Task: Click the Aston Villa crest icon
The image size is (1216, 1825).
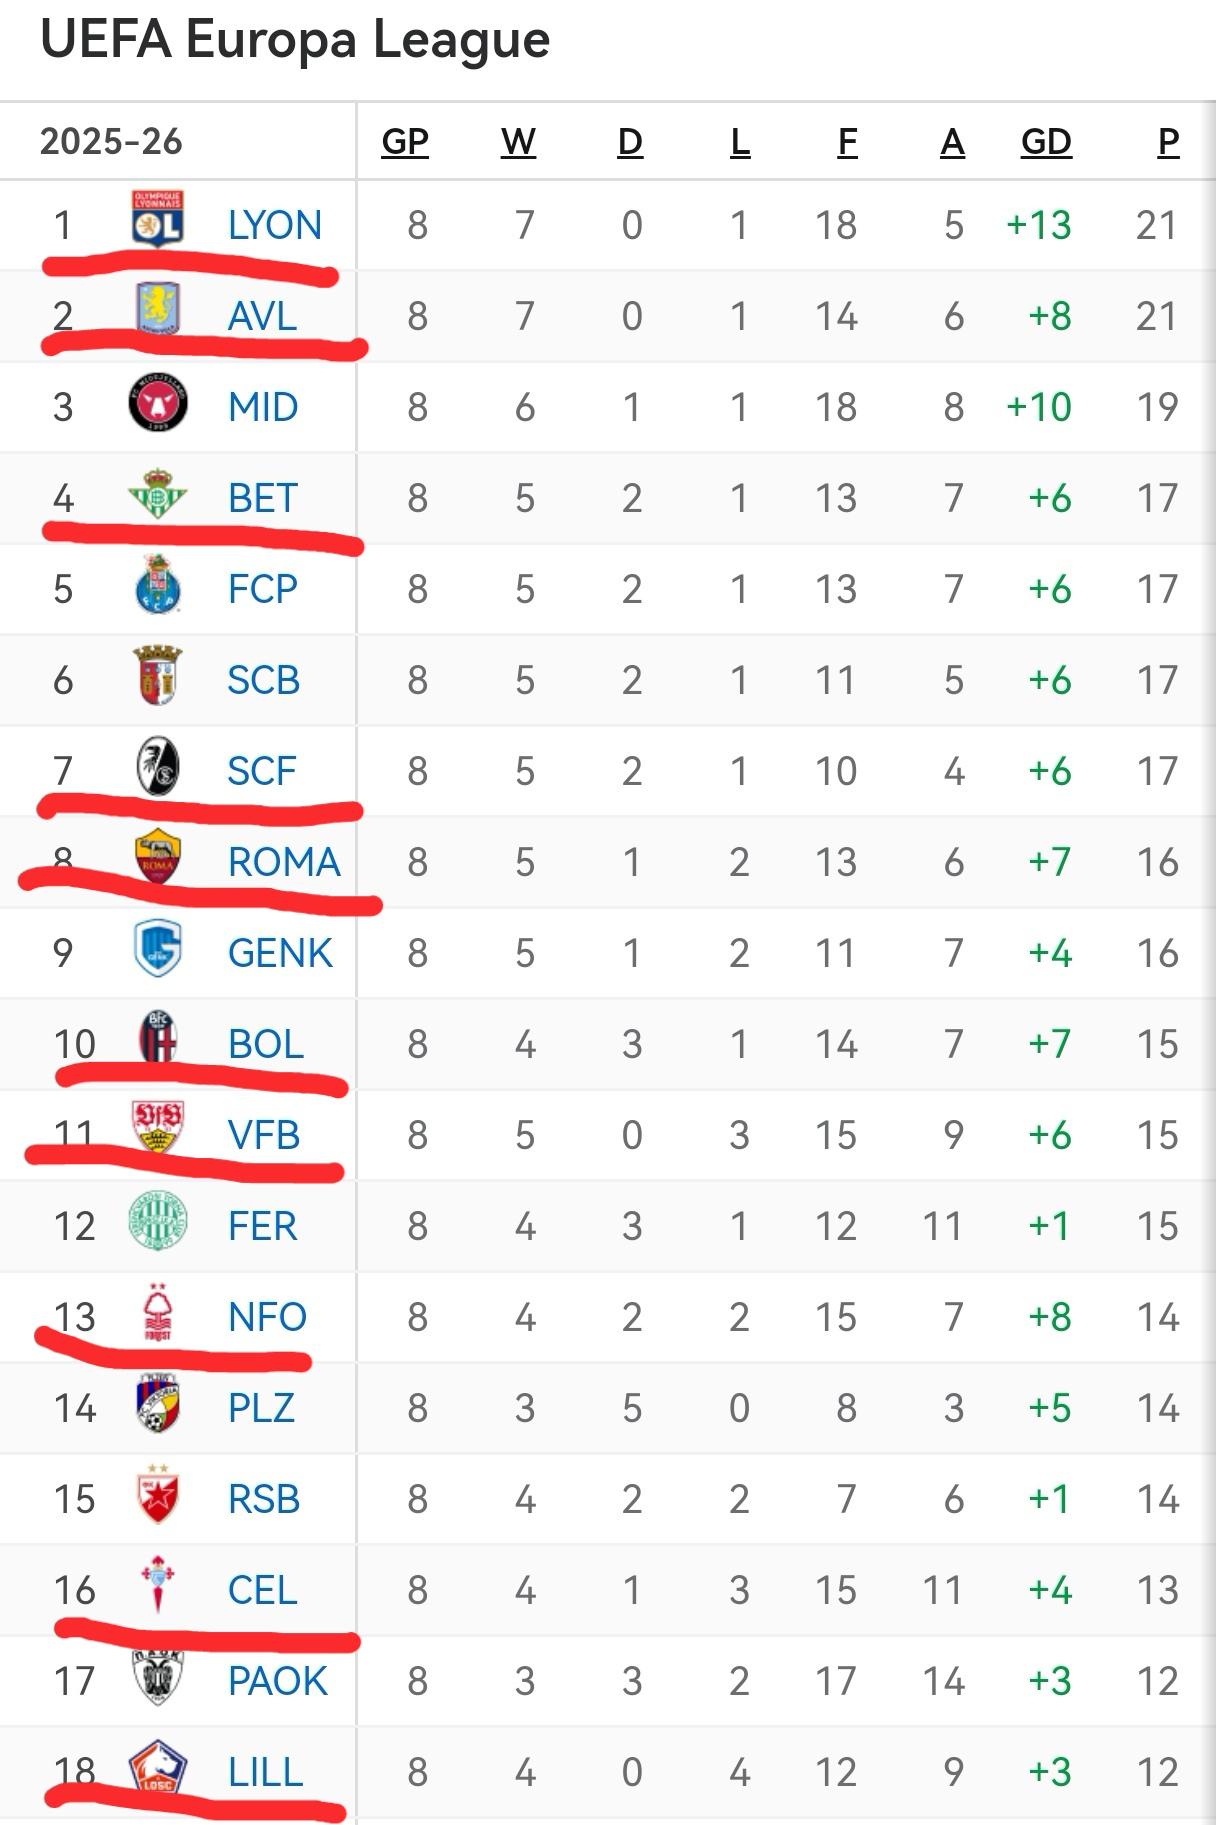Action: [x=157, y=309]
